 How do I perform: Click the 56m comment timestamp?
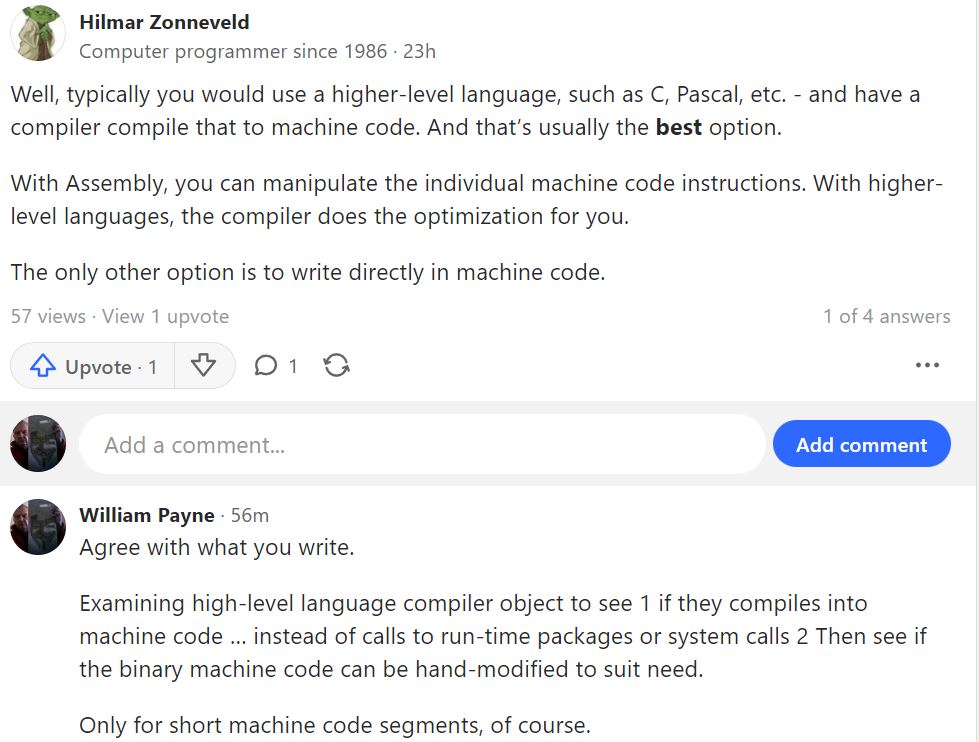(x=250, y=516)
